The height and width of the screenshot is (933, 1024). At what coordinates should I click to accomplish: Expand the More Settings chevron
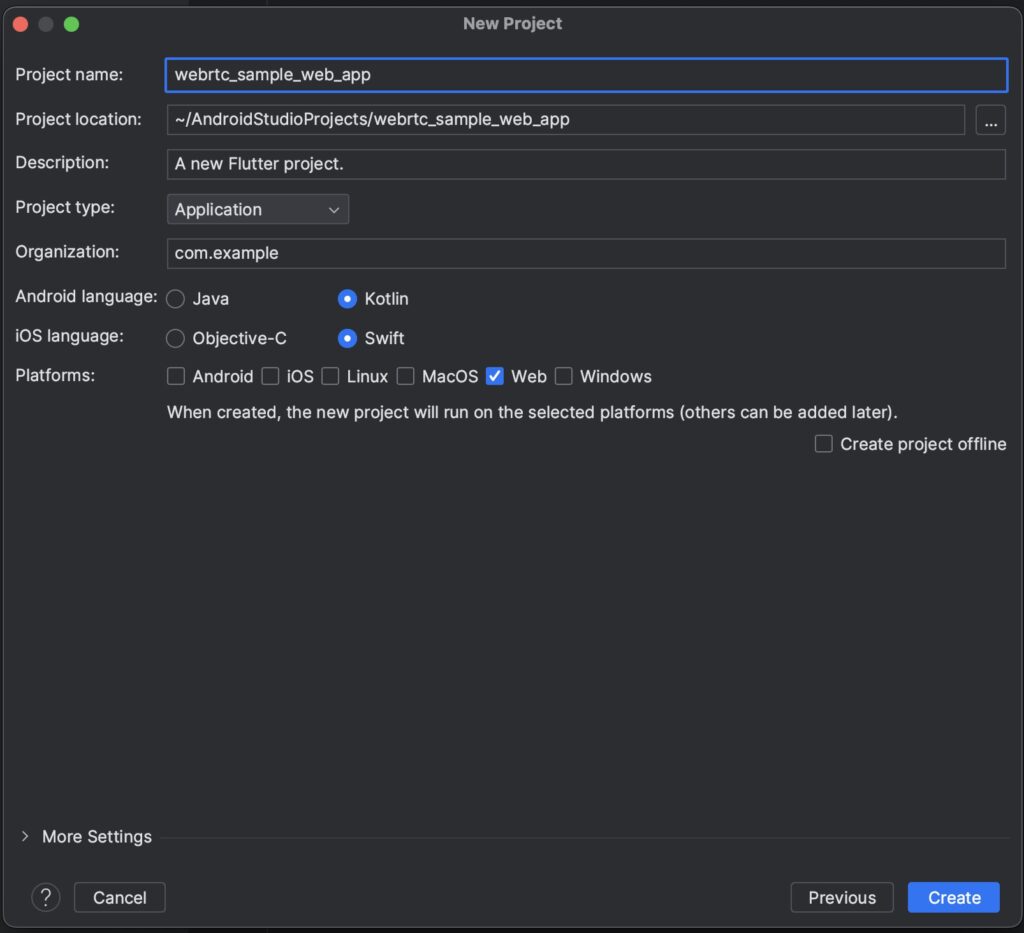pos(25,836)
